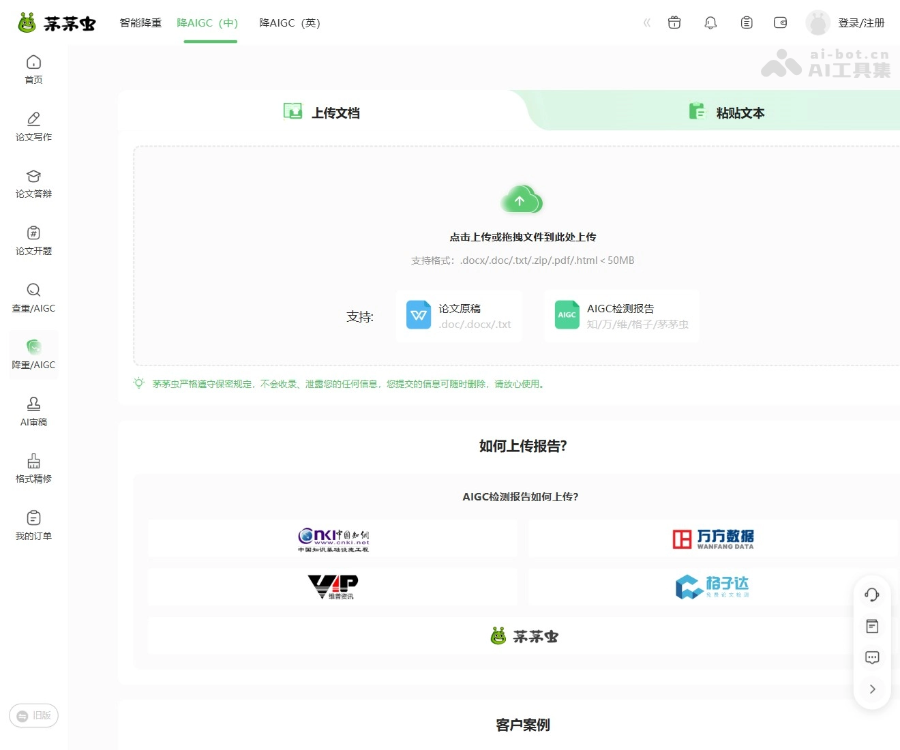Image resolution: width=900 pixels, height=750 pixels.
Task: Open the 格式精修 formatting tool
Action: click(33, 470)
